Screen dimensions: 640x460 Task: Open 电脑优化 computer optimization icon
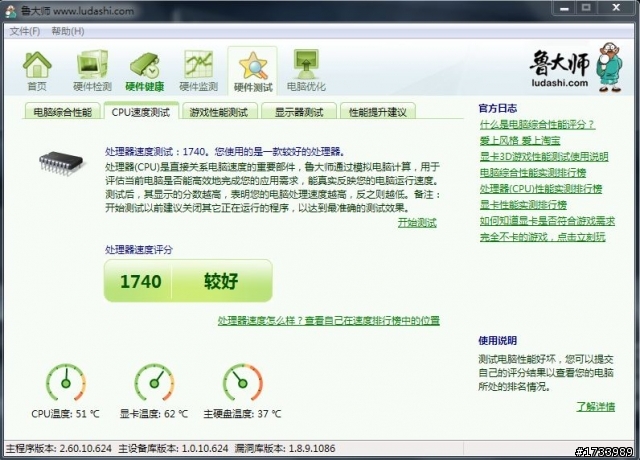point(306,71)
